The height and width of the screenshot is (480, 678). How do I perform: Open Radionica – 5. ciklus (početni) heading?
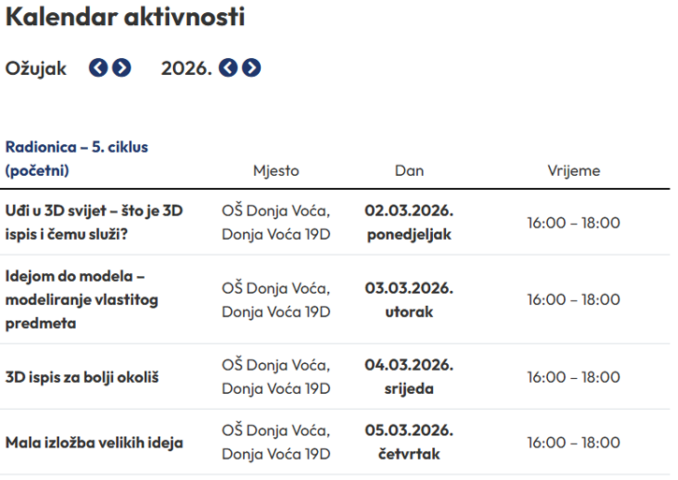pyautogui.click(x=76, y=158)
